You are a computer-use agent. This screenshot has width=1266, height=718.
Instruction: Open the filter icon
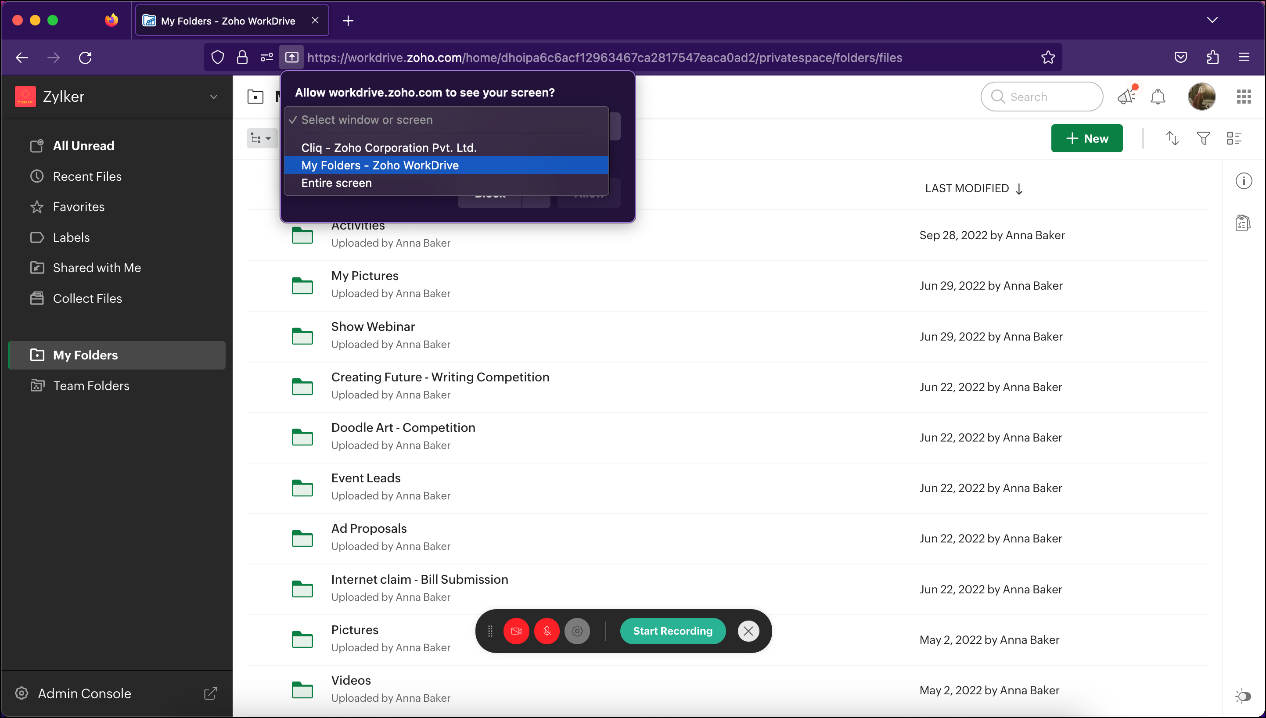click(x=1204, y=138)
